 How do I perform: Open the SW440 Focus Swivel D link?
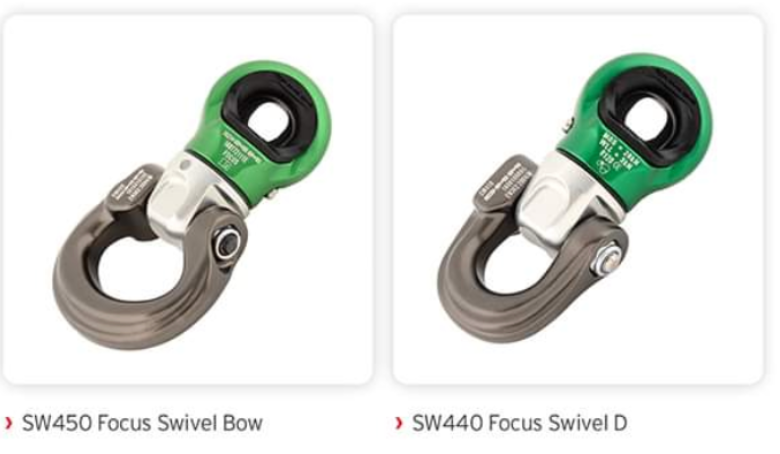[x=519, y=423]
